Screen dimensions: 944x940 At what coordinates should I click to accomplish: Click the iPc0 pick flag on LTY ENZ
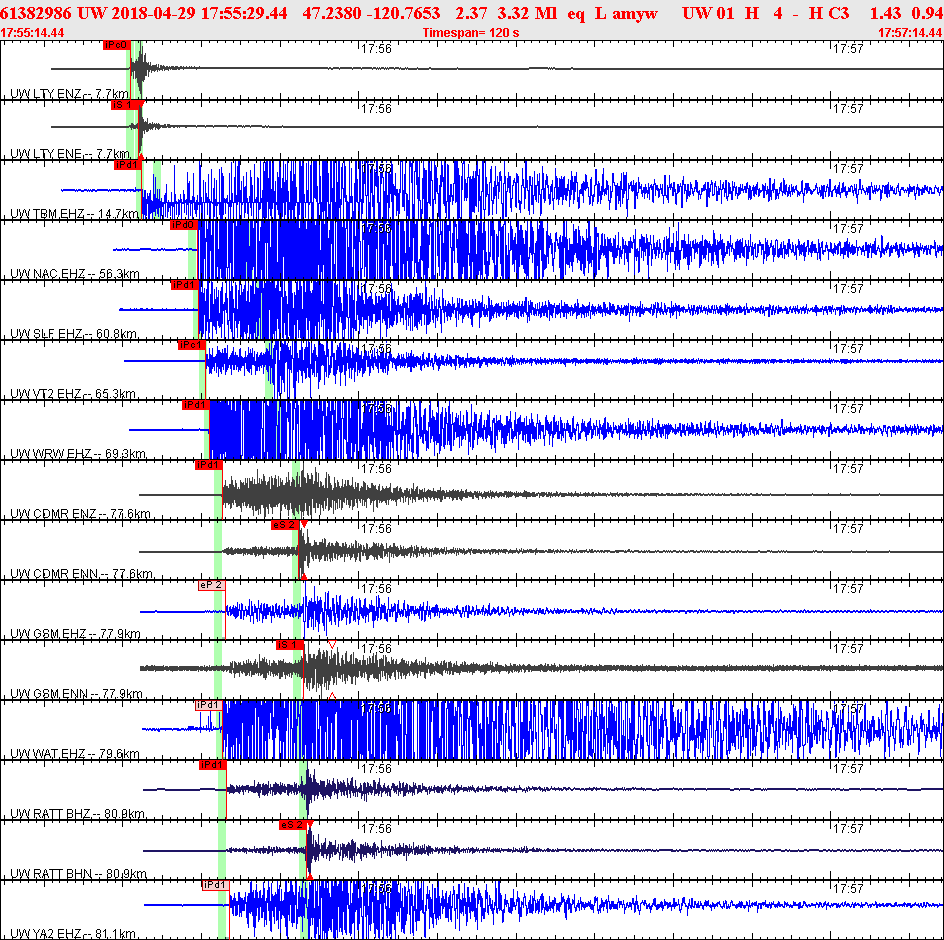116,45
